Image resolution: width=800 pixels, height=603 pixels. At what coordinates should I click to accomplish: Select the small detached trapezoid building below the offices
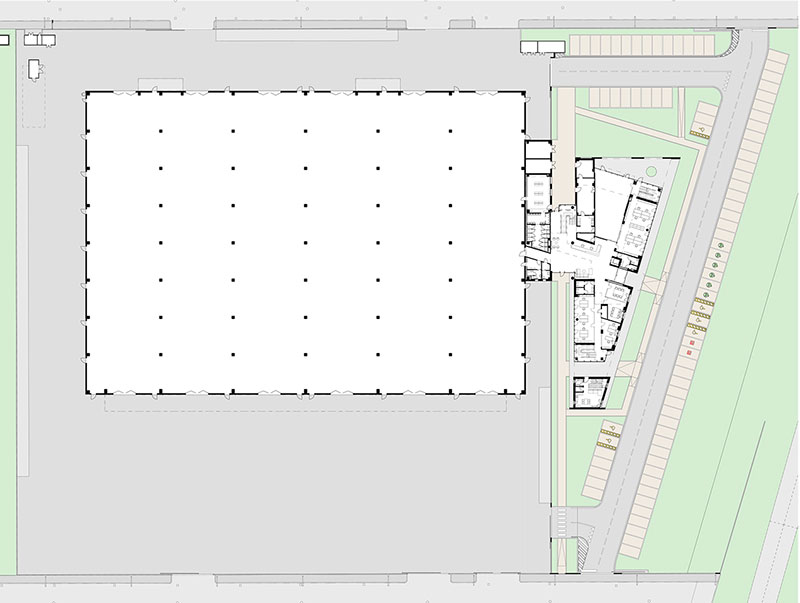589,392
